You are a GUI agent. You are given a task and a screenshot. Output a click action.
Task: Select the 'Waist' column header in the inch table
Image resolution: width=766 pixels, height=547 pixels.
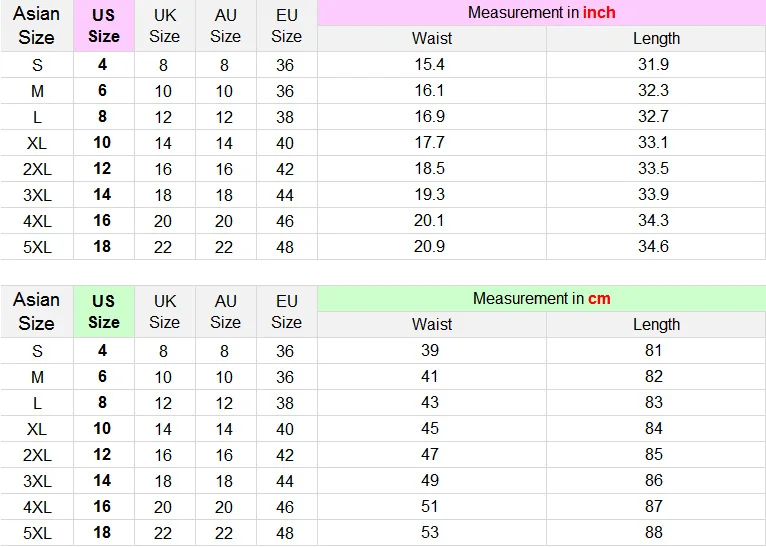coord(431,39)
